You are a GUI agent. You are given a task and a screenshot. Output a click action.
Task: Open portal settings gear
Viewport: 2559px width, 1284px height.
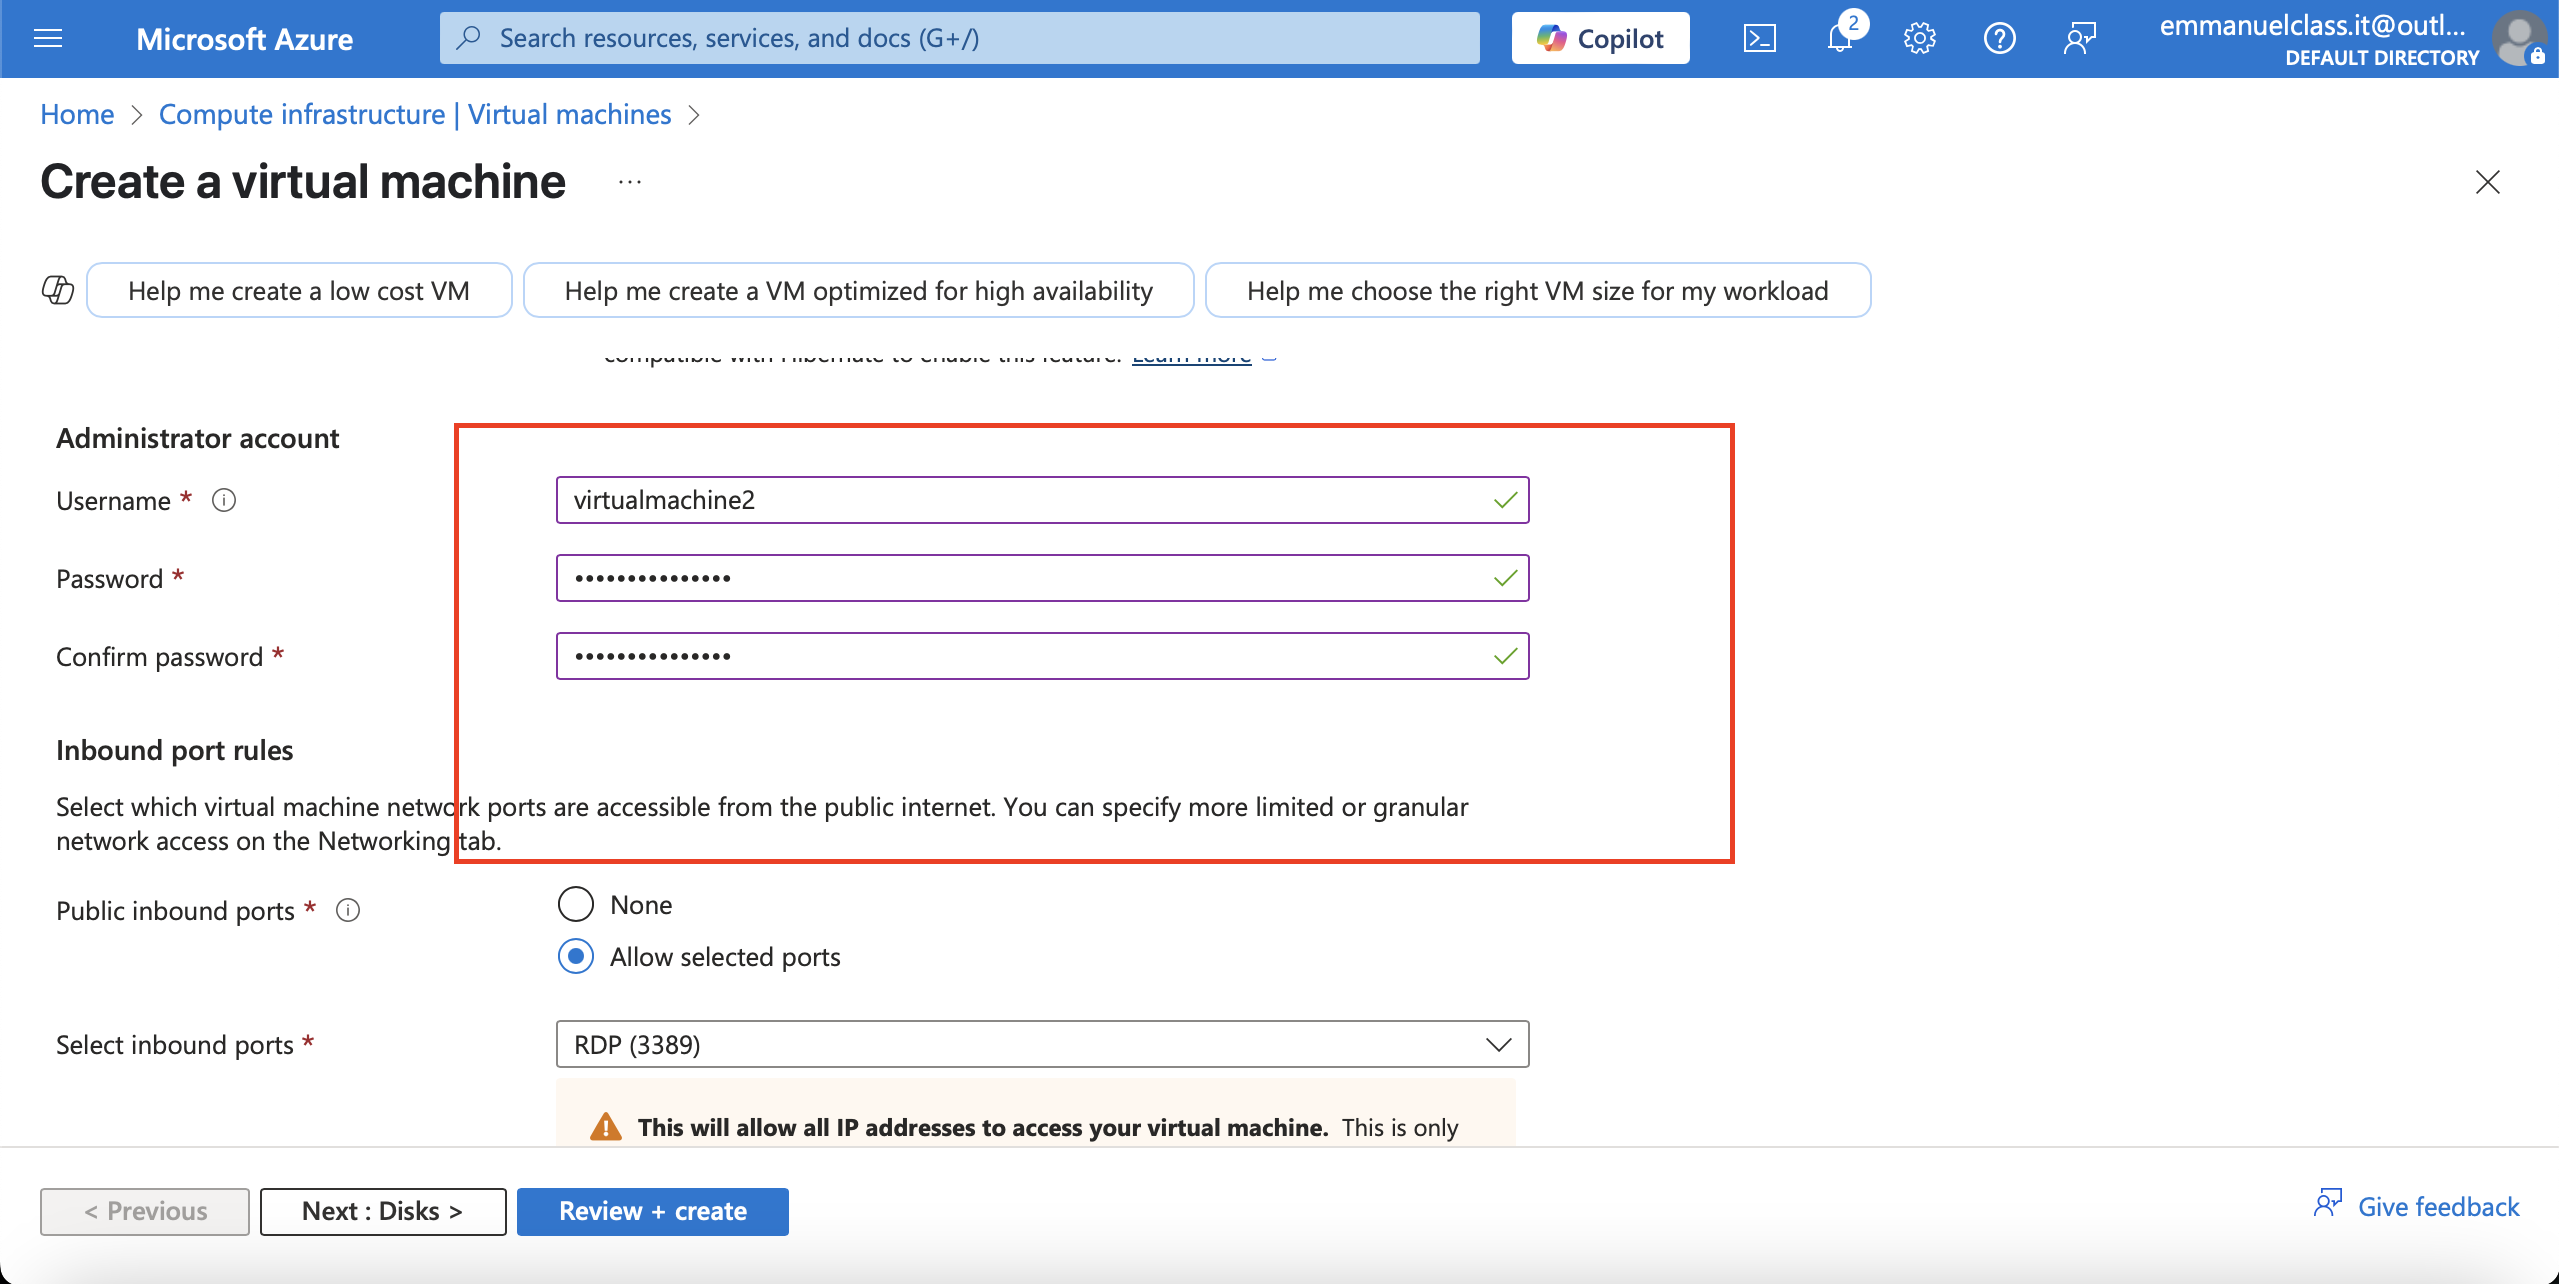click(x=1919, y=39)
